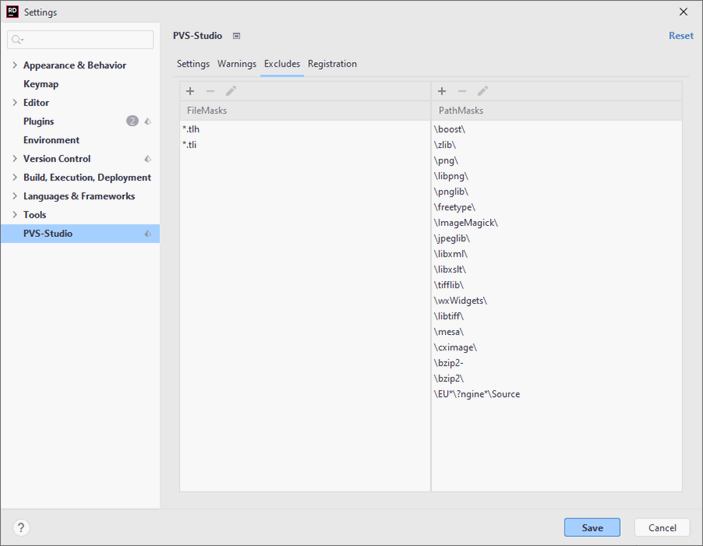
Task: Edit FileMasks entry with pencil icon
Action: pyautogui.click(x=231, y=91)
